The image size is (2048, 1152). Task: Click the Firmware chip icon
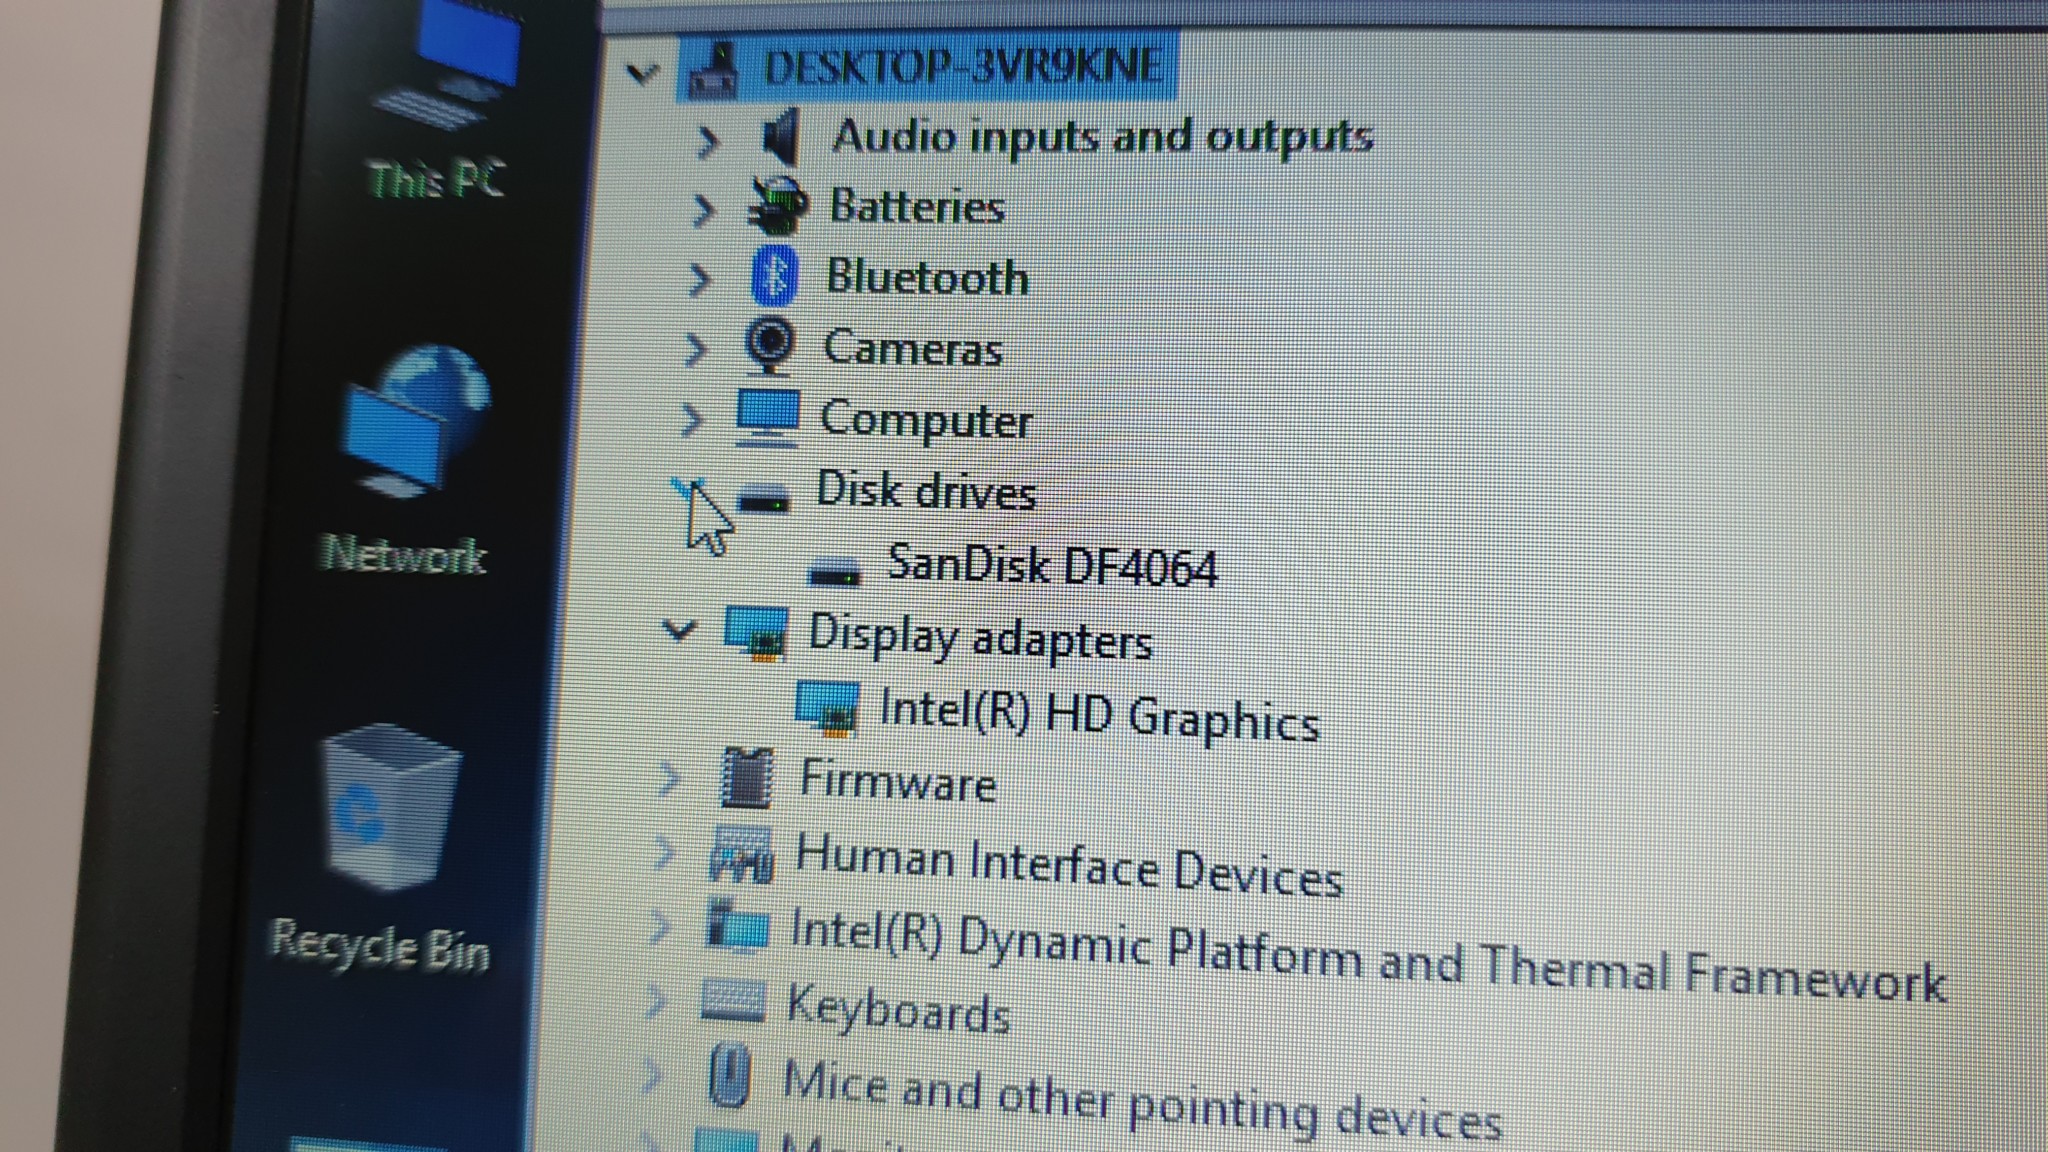[x=747, y=778]
